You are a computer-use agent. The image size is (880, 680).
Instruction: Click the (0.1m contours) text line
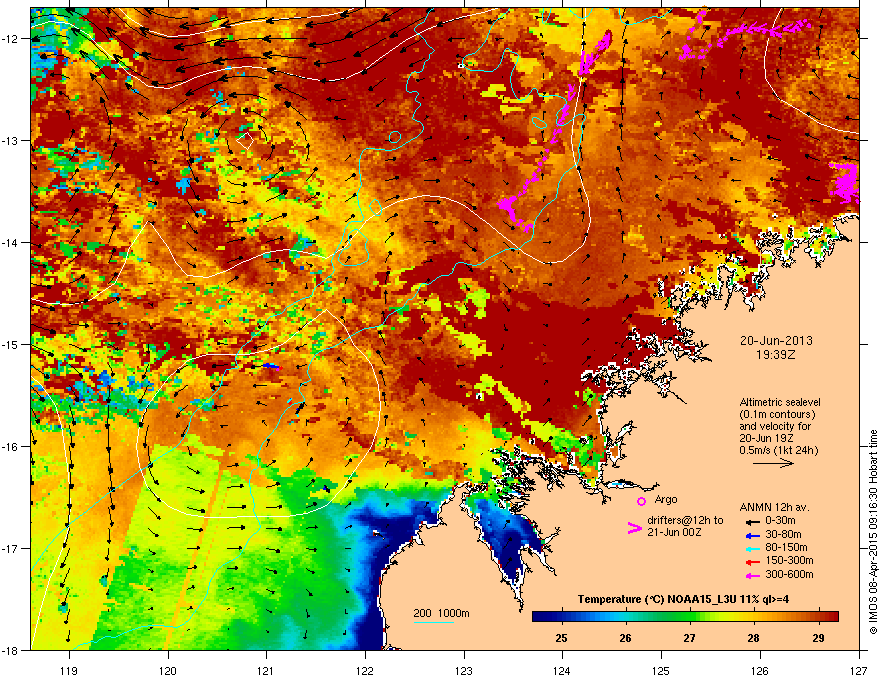[x=777, y=415]
